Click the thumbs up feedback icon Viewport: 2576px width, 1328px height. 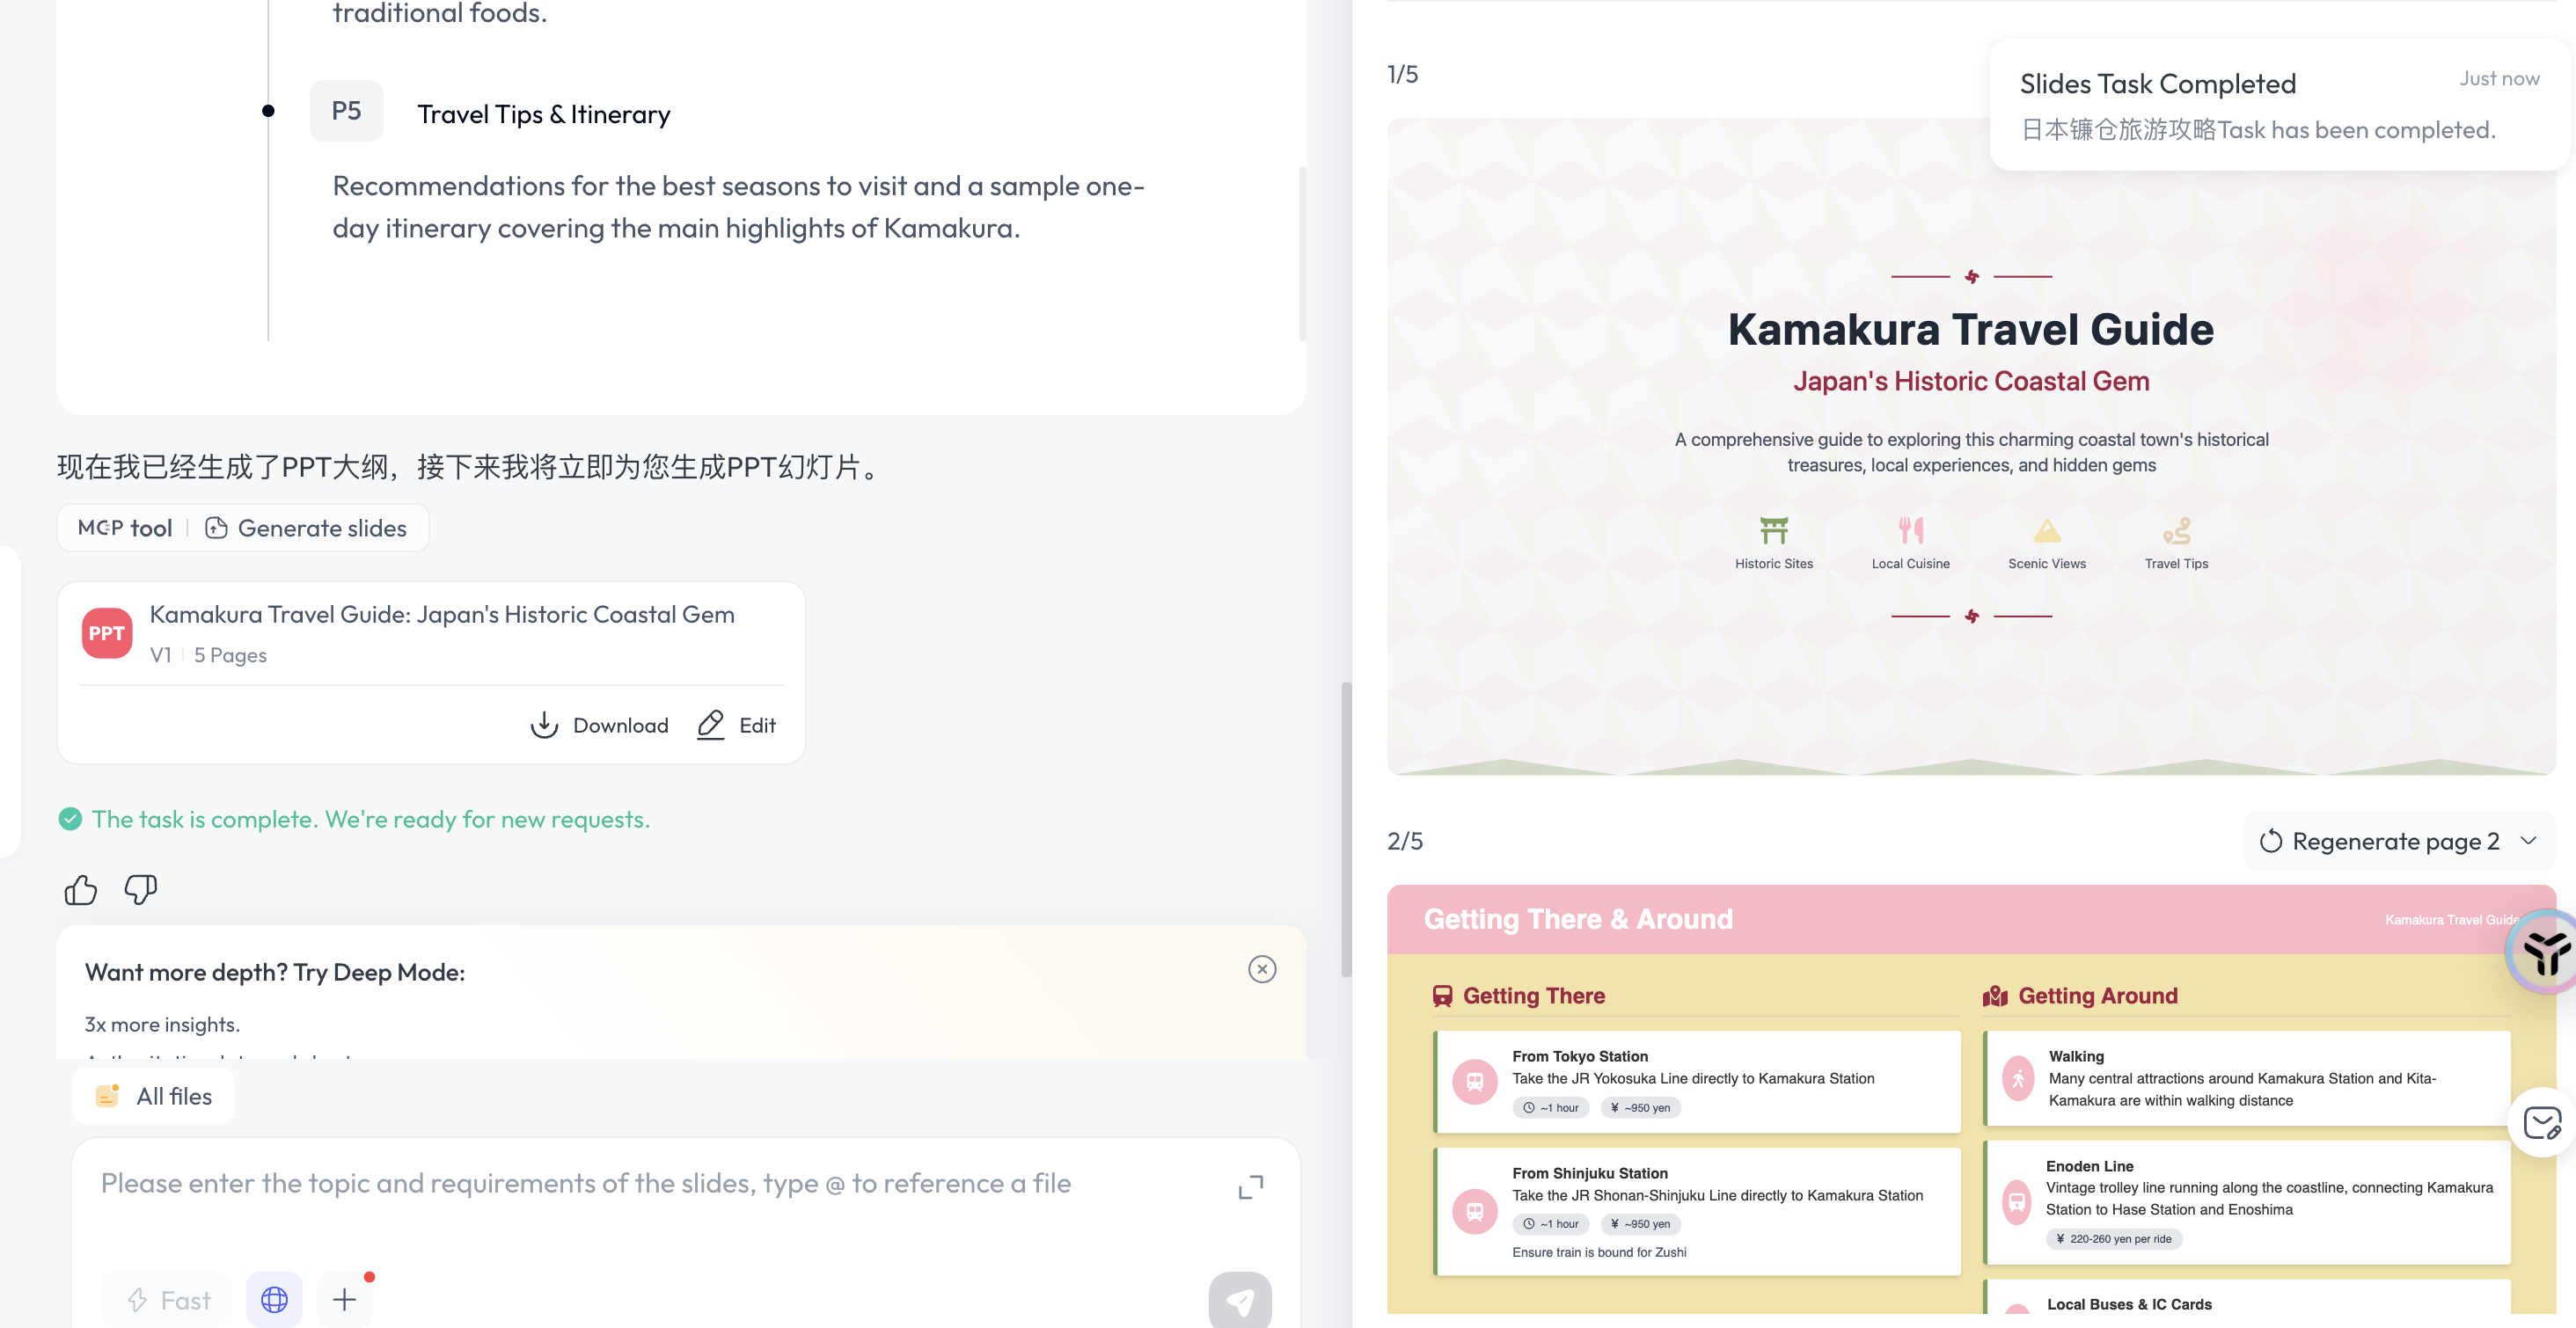(81, 890)
